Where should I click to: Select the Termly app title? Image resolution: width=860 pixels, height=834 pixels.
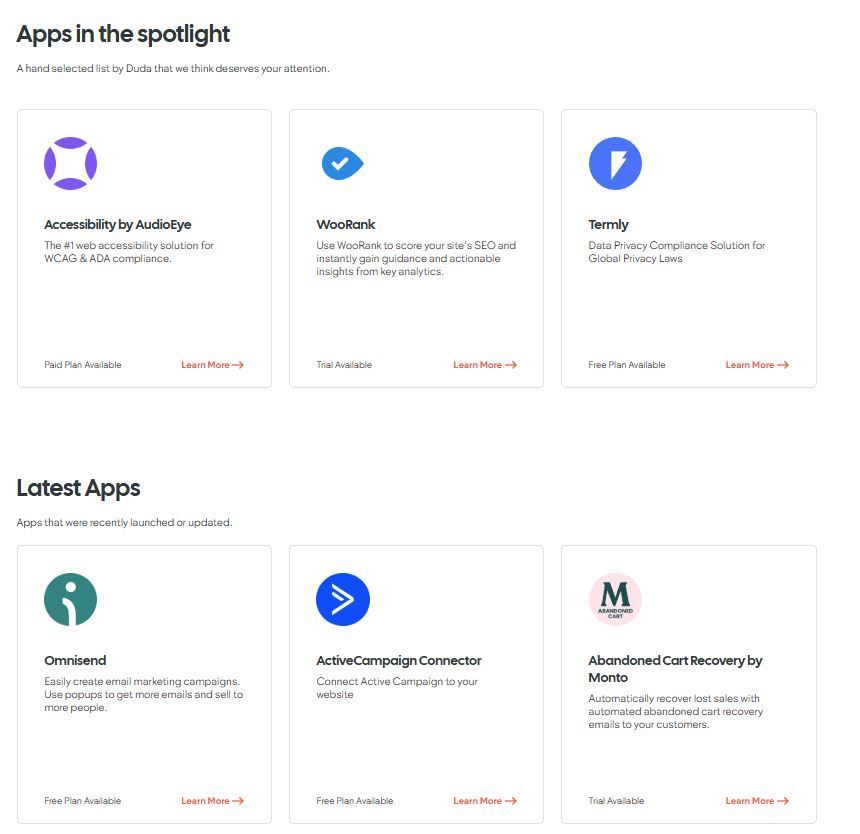(608, 225)
